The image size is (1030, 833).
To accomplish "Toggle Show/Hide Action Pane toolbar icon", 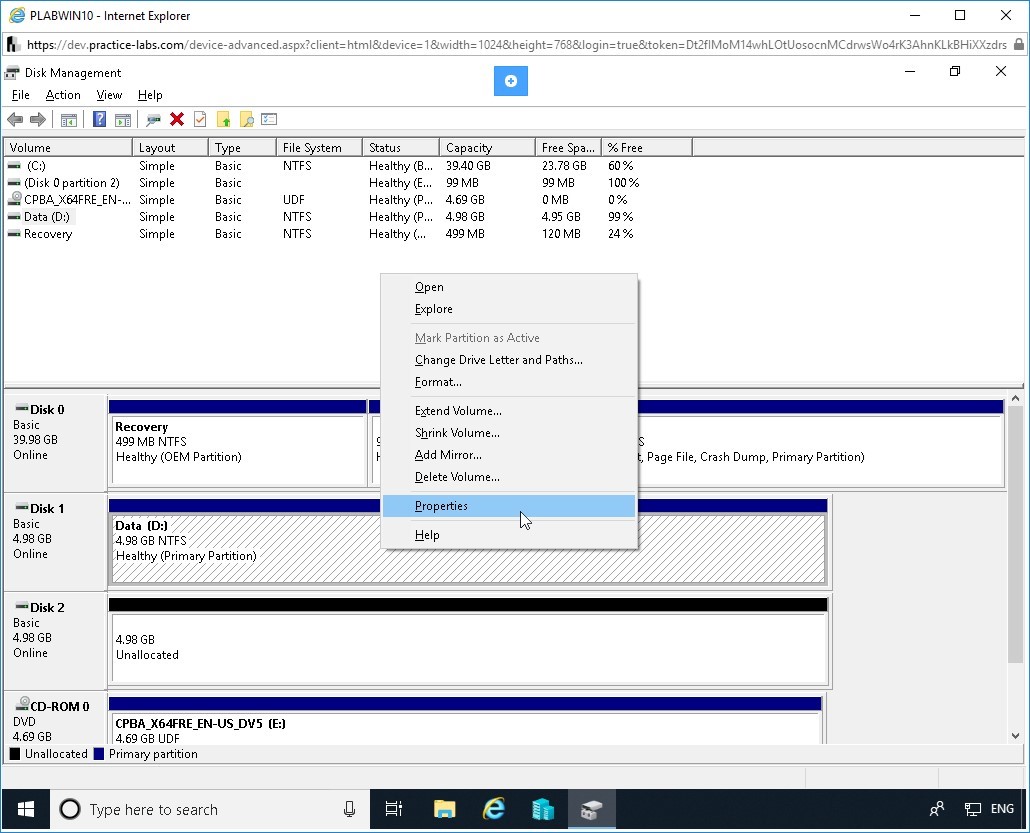I will tap(123, 120).
